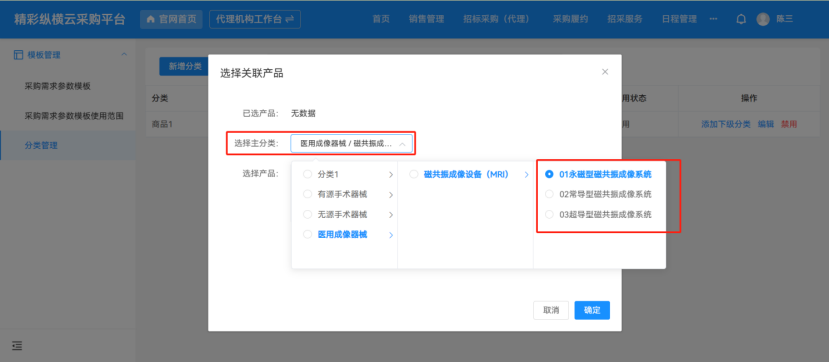Expand 有源手术器械 submenu arrow
Screen dimensions: 829x362
391,195
